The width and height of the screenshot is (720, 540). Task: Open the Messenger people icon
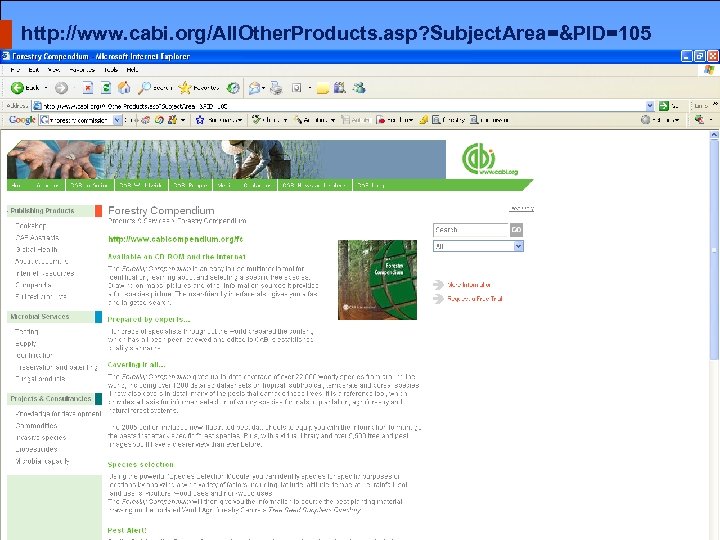click(359, 88)
